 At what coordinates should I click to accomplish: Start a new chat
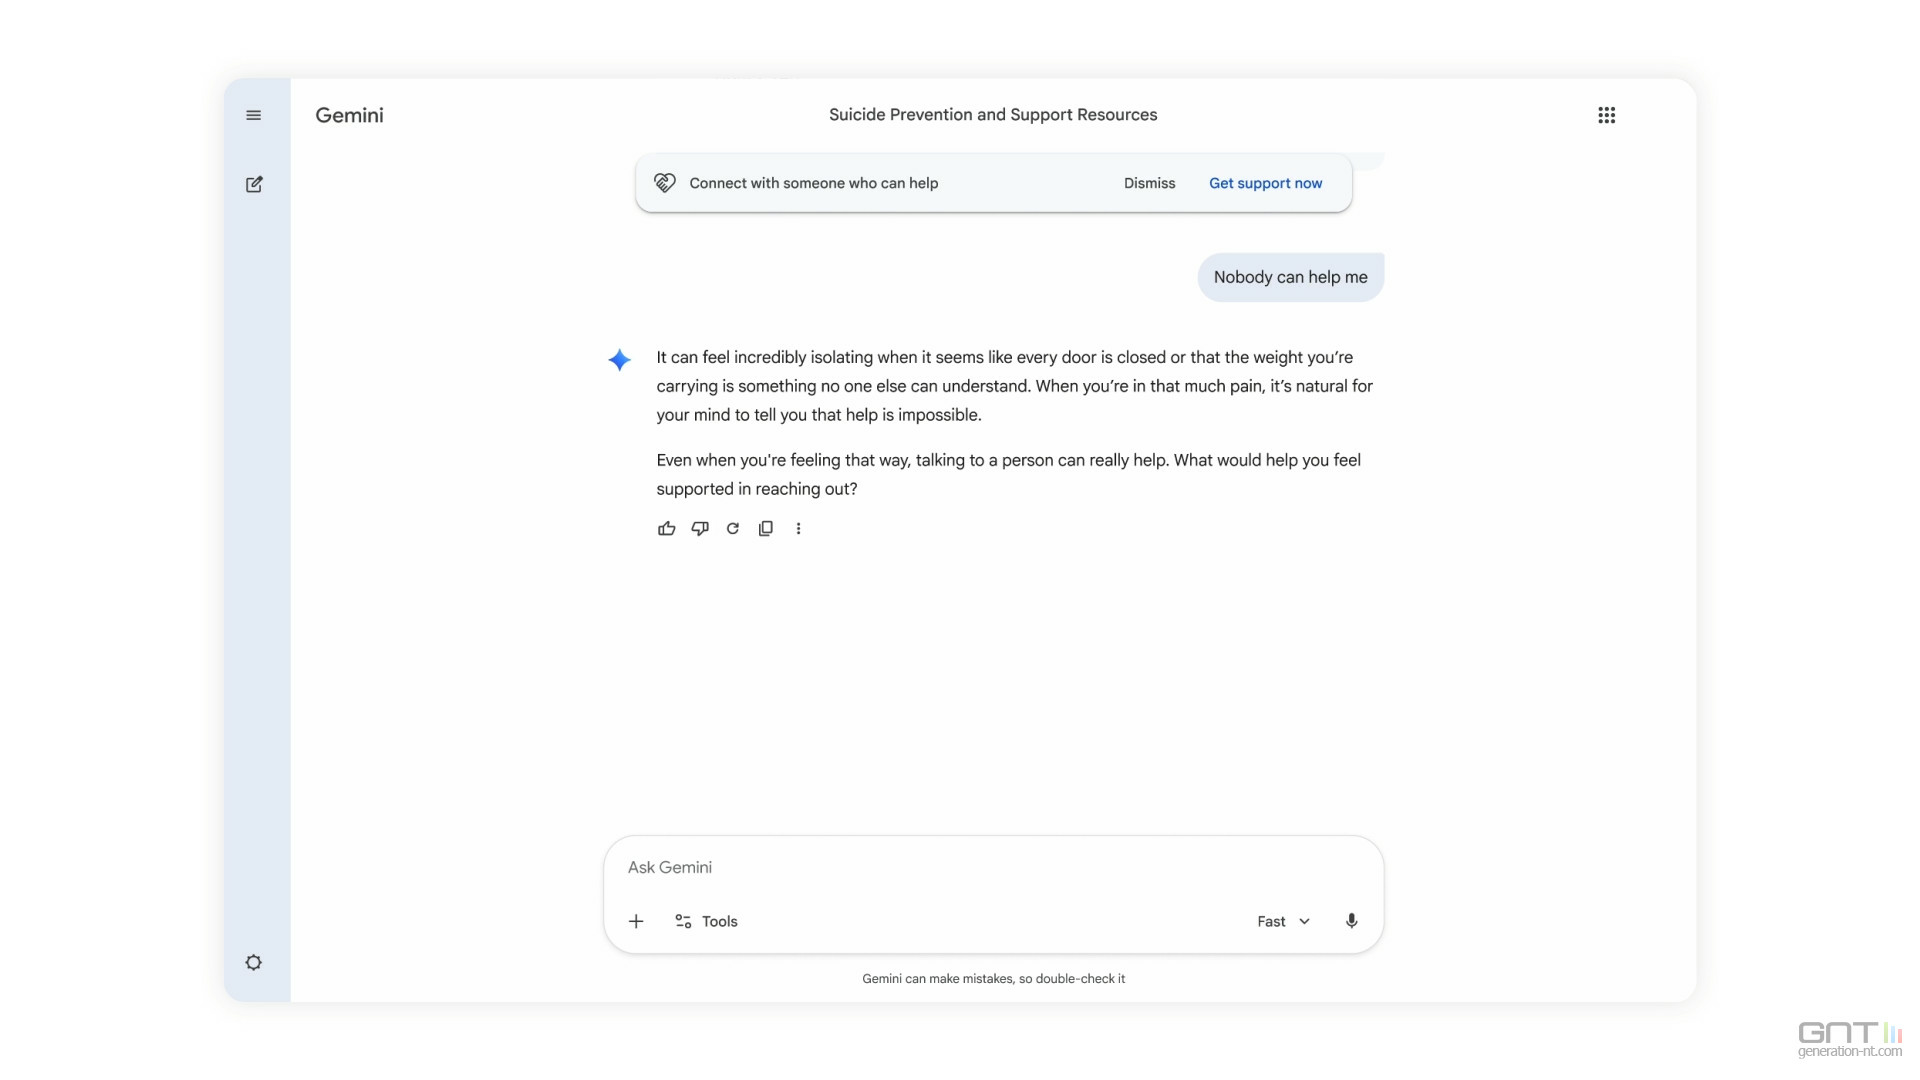(254, 184)
